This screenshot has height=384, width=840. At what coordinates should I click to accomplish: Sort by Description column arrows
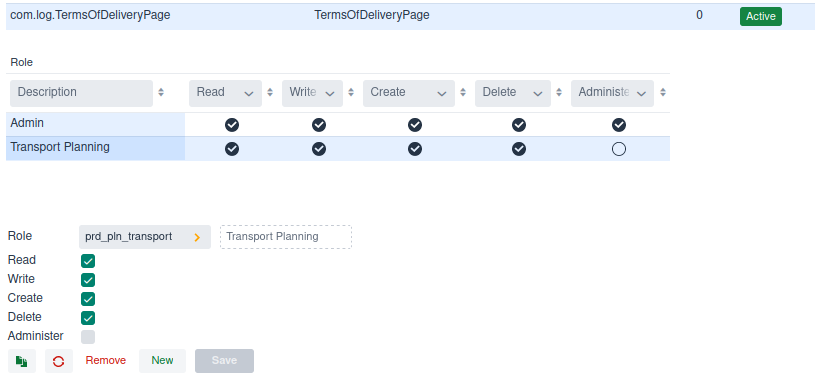[161, 92]
